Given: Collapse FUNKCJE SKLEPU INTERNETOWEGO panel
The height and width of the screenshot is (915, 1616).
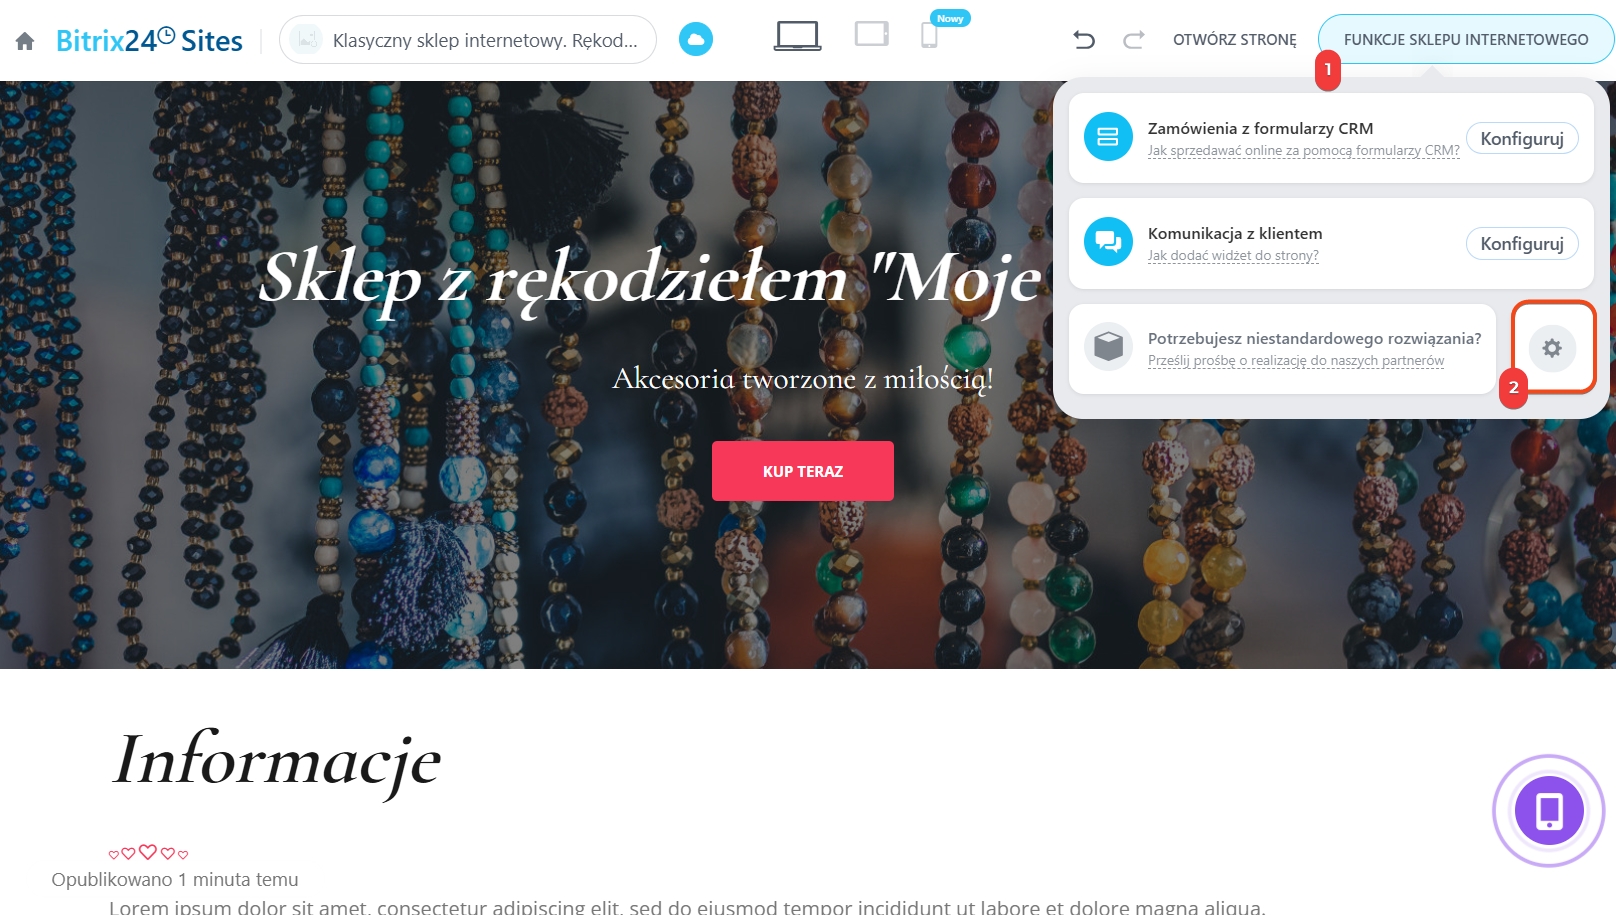Looking at the screenshot, I should [1466, 39].
